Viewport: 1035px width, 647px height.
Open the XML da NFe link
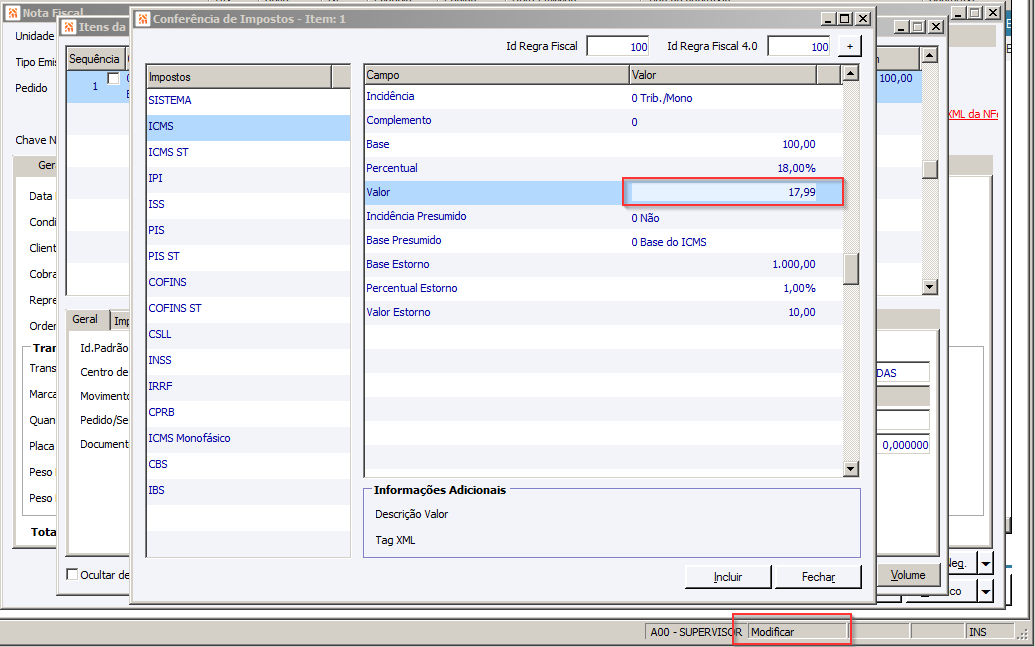pos(972,114)
